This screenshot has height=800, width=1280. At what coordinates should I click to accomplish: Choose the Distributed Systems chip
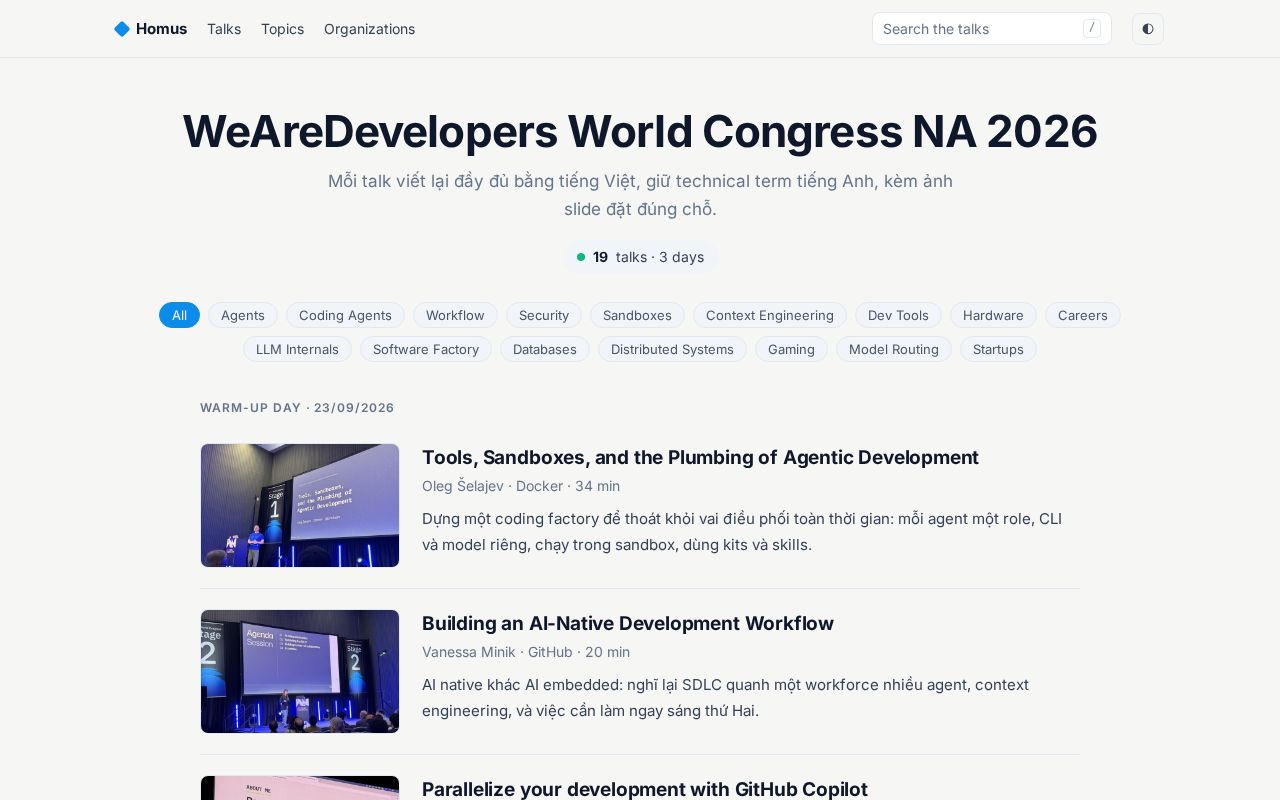pos(672,349)
